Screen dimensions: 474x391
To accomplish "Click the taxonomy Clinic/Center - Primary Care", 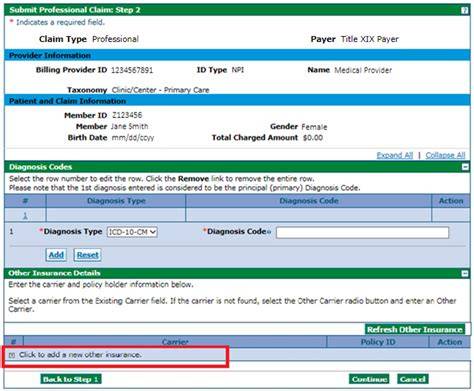I will click(x=160, y=90).
